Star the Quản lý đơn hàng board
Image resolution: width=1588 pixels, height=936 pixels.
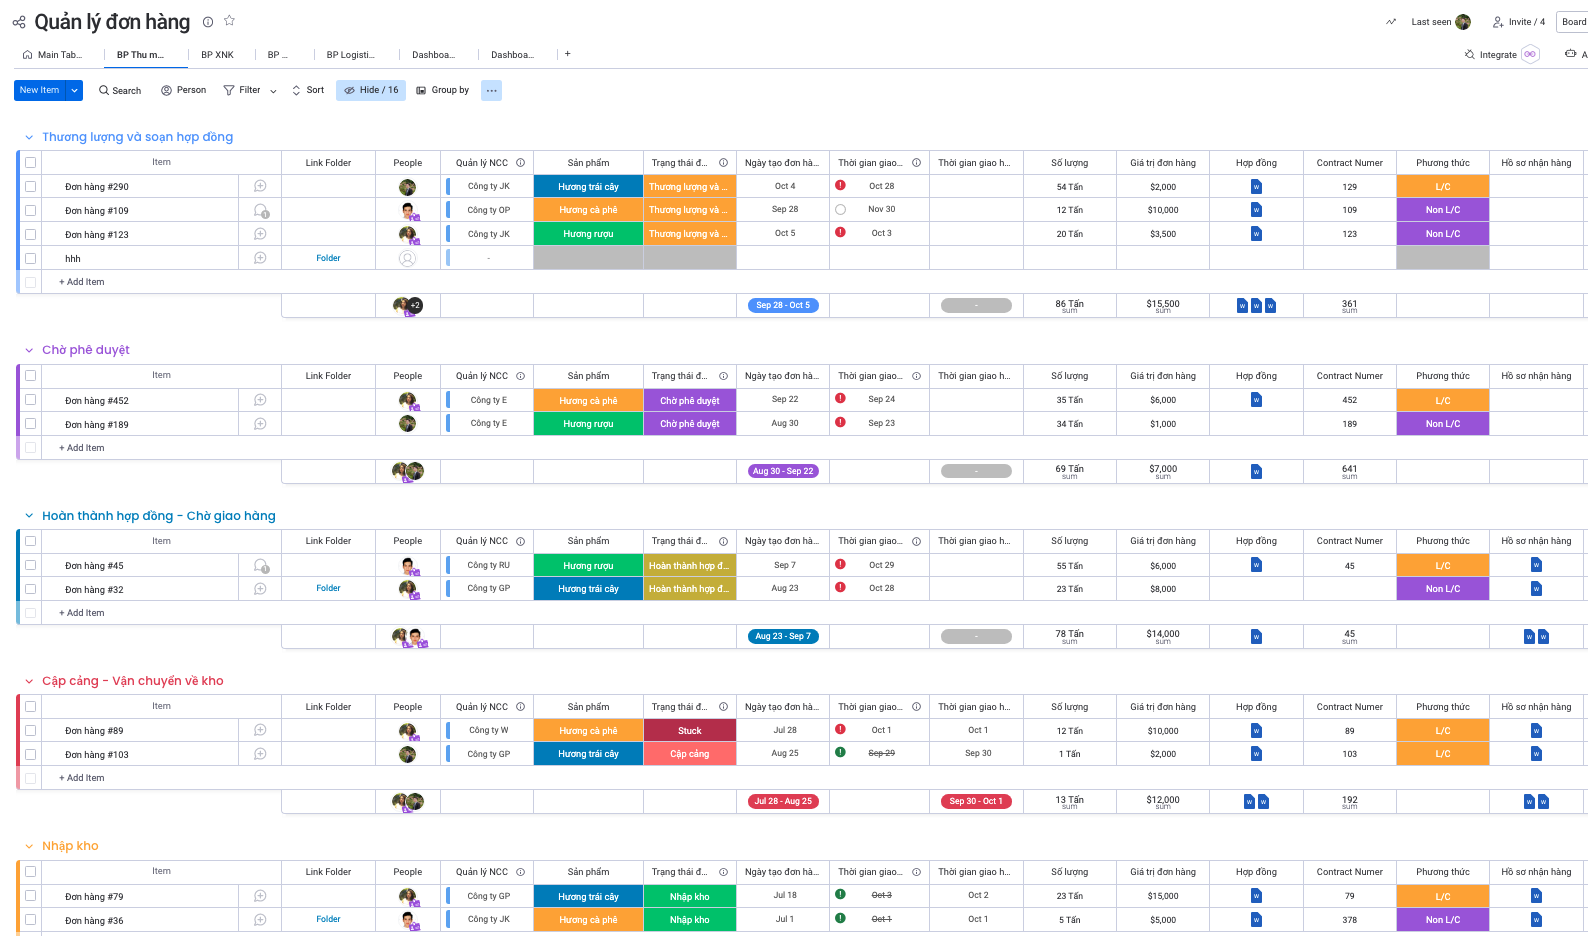pyautogui.click(x=229, y=21)
